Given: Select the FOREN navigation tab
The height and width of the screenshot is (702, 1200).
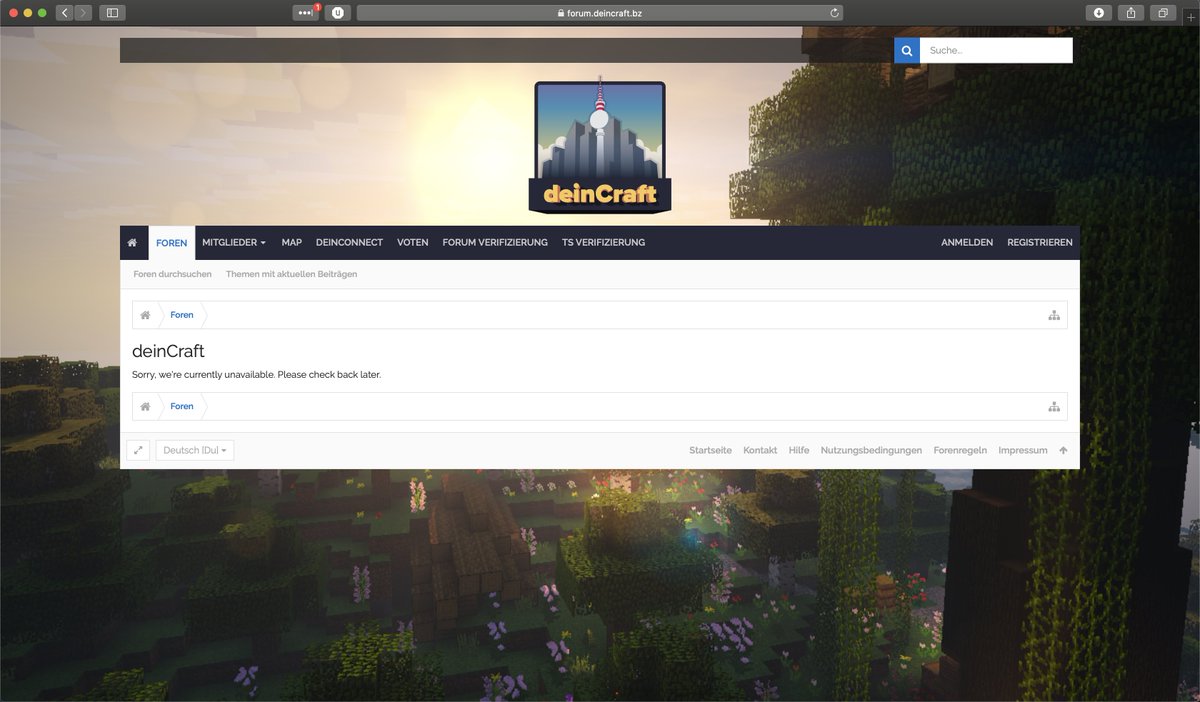Looking at the screenshot, I should point(172,243).
